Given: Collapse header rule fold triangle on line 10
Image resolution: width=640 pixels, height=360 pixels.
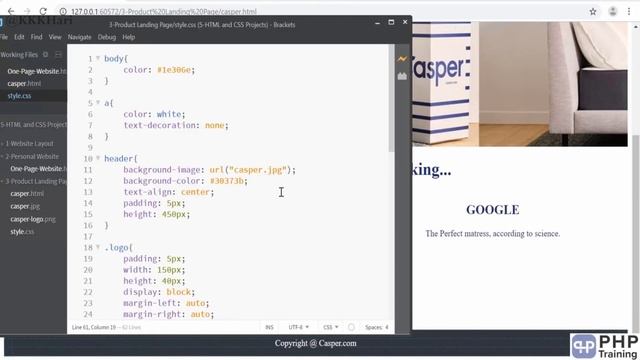Looking at the screenshot, I should pyautogui.click(x=98, y=158).
